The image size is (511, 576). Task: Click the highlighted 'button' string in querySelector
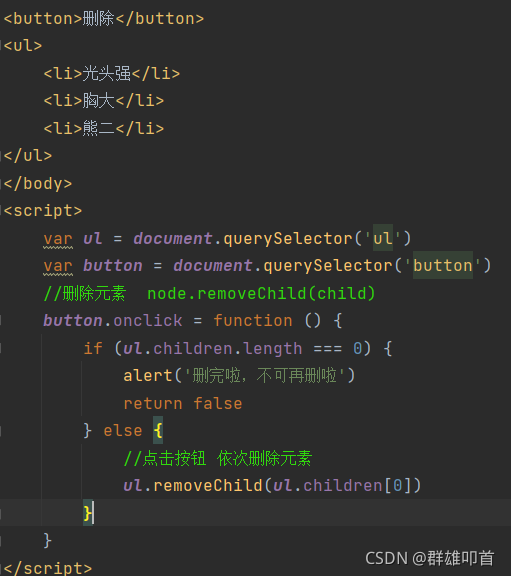443,265
